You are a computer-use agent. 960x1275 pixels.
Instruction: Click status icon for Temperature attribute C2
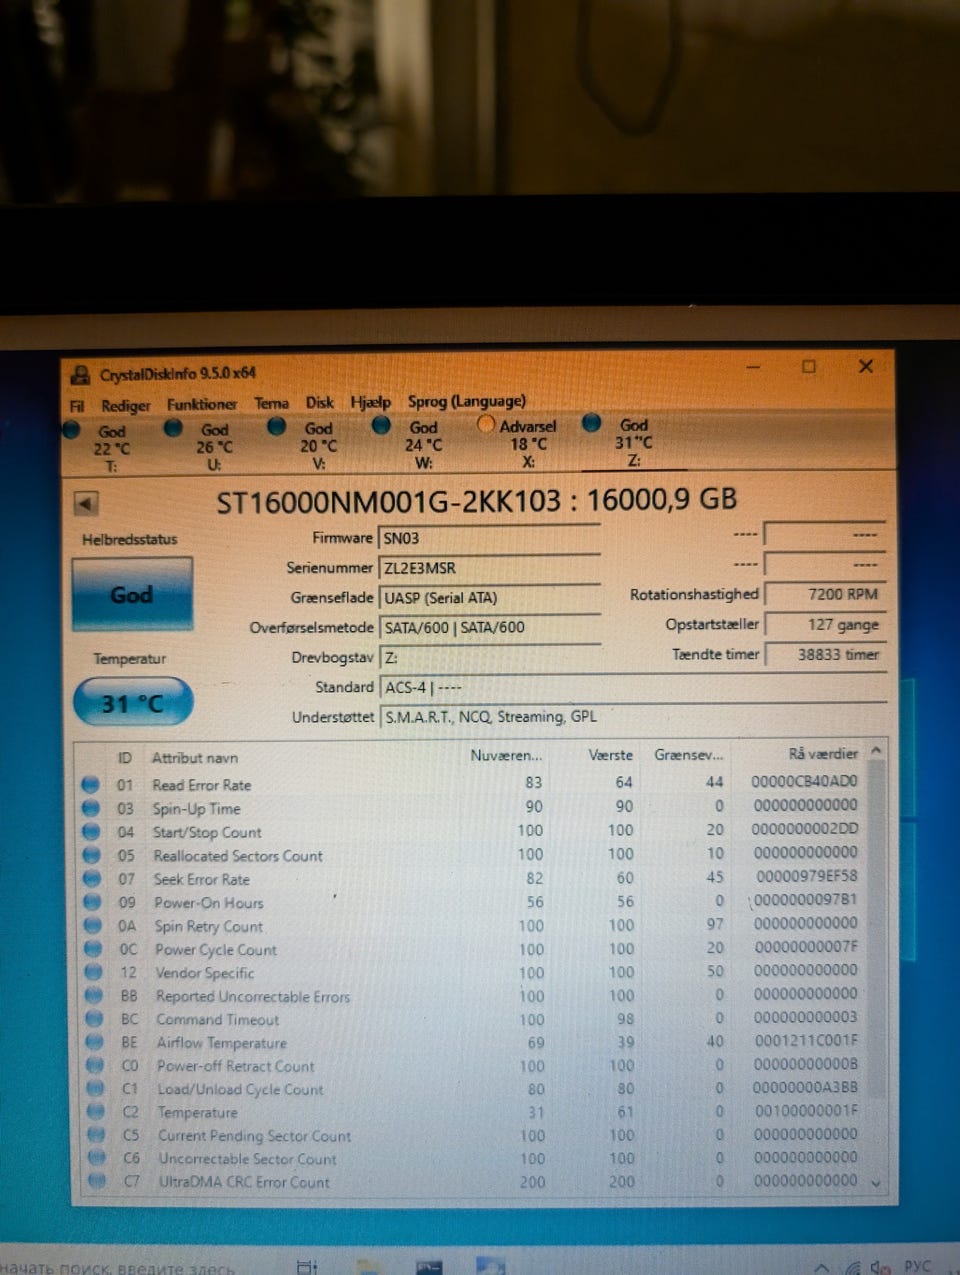[x=96, y=1112]
